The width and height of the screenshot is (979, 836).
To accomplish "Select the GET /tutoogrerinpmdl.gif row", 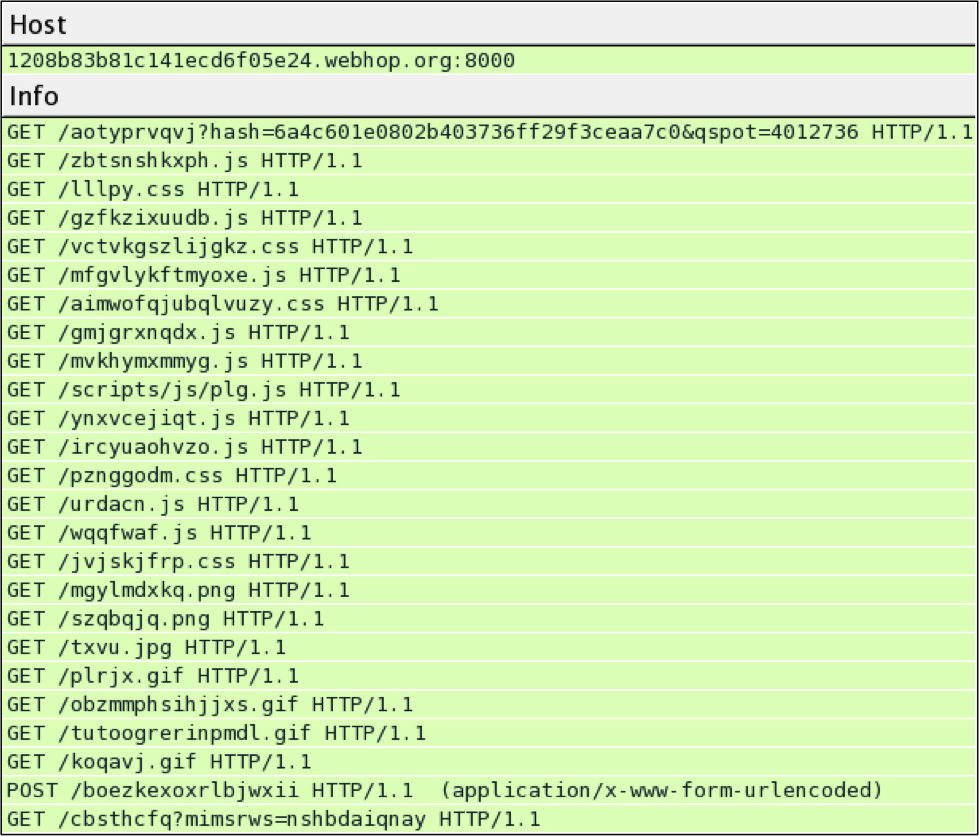I will coord(489,734).
